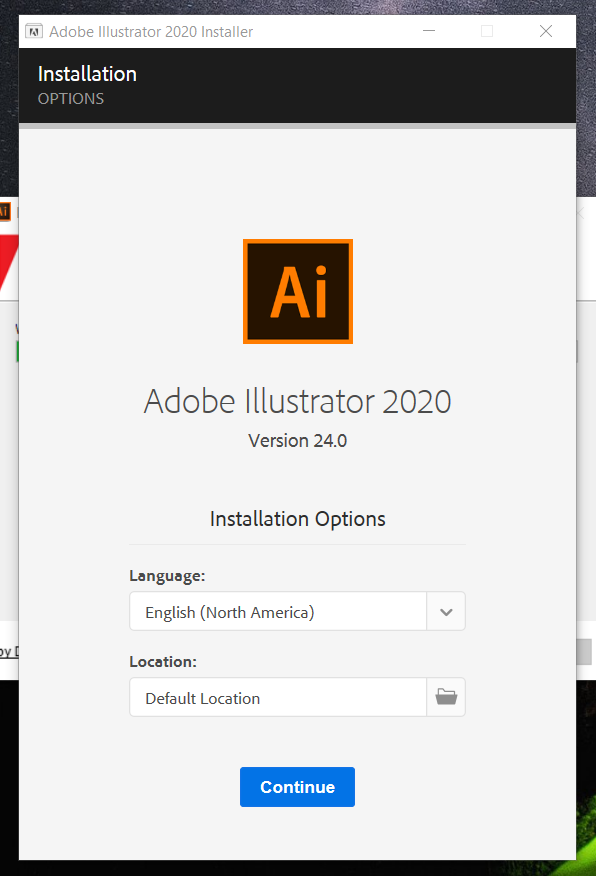This screenshot has width=596, height=876.
Task: Click the Language: label
Action: pos(167,576)
